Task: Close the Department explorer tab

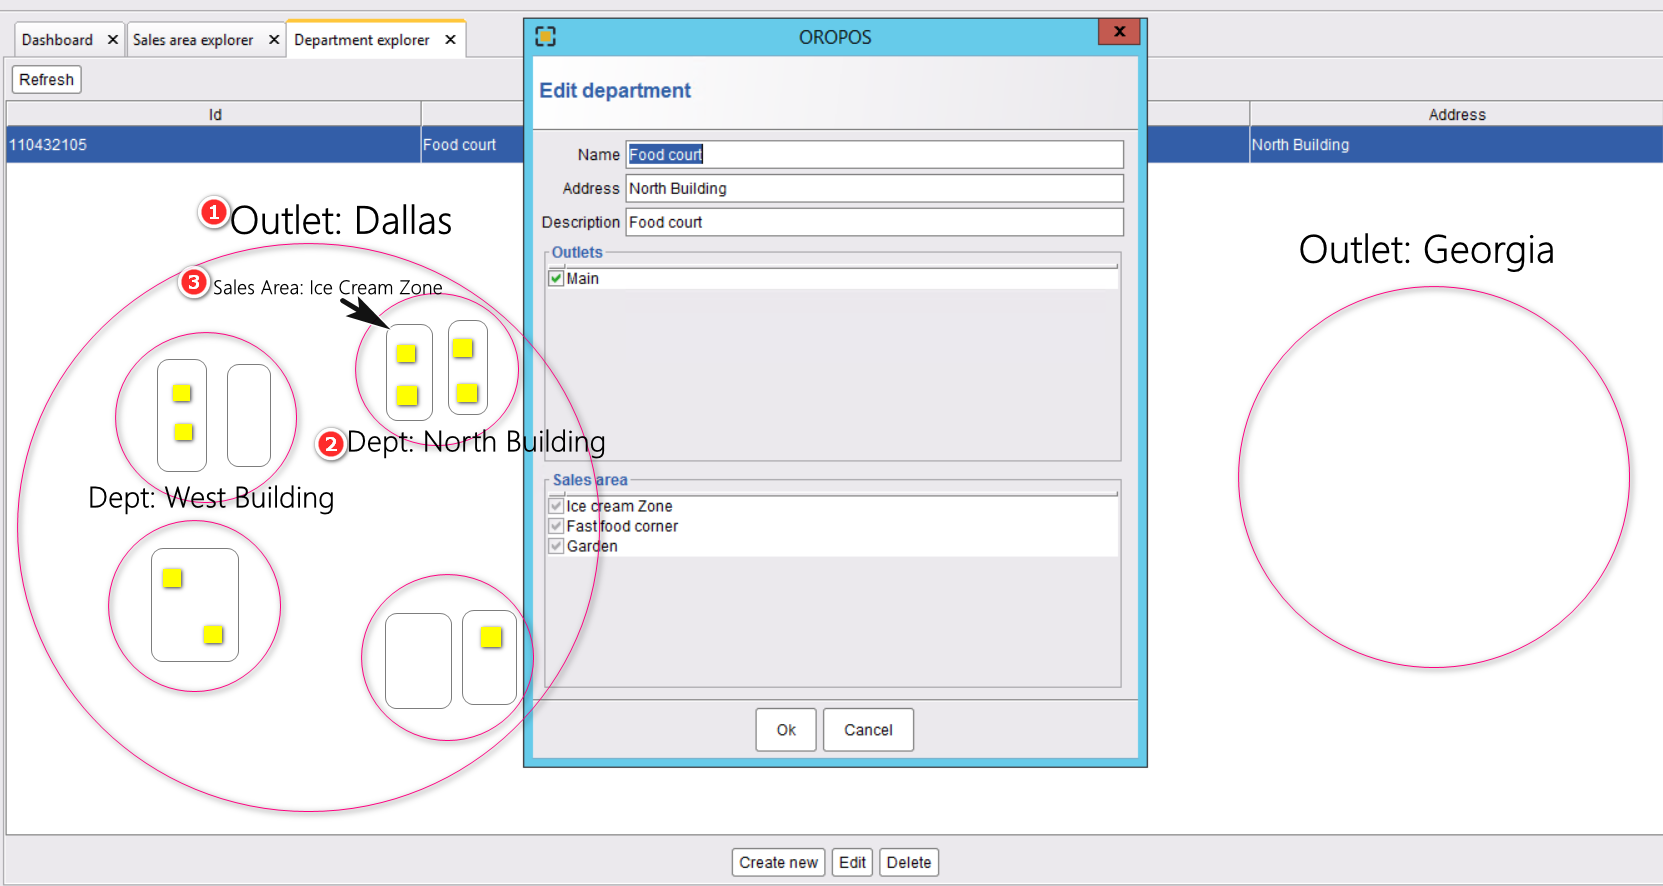Action: [x=450, y=40]
